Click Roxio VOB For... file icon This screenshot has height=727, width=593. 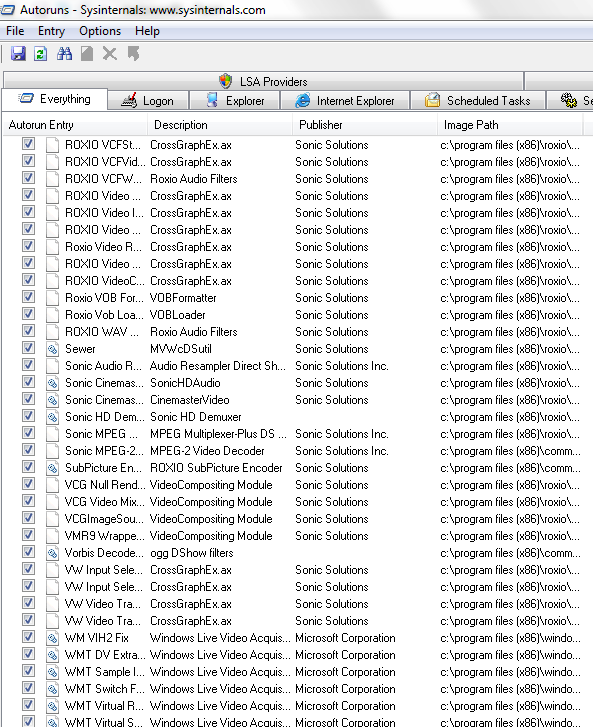[x=52, y=298]
